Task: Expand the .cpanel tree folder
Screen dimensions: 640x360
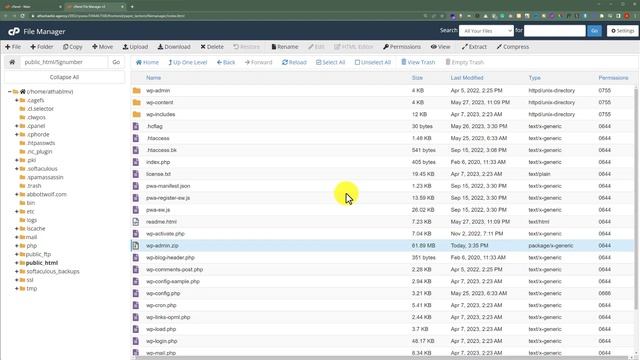Action: coord(17,126)
